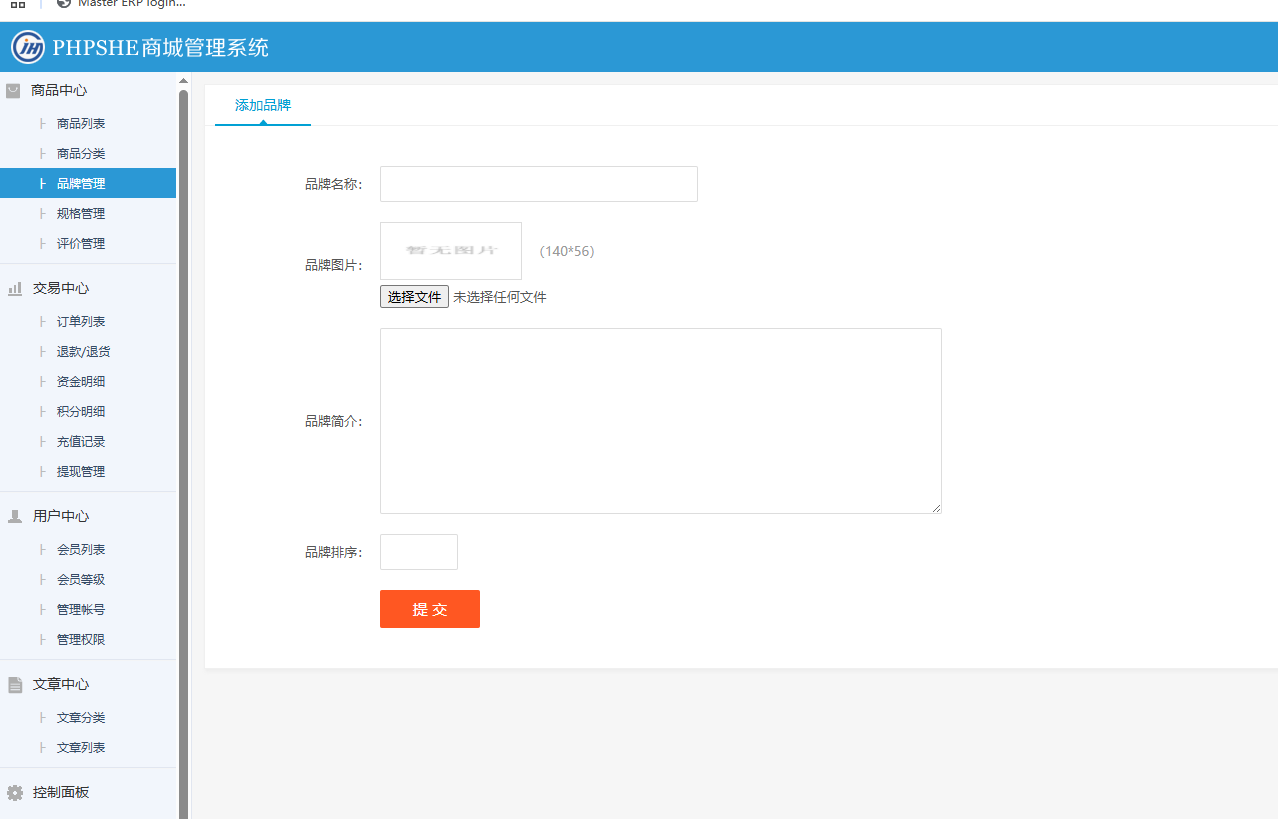The image size is (1278, 819).
Task: Click inside the 品牌简介 textarea
Action: coord(660,421)
